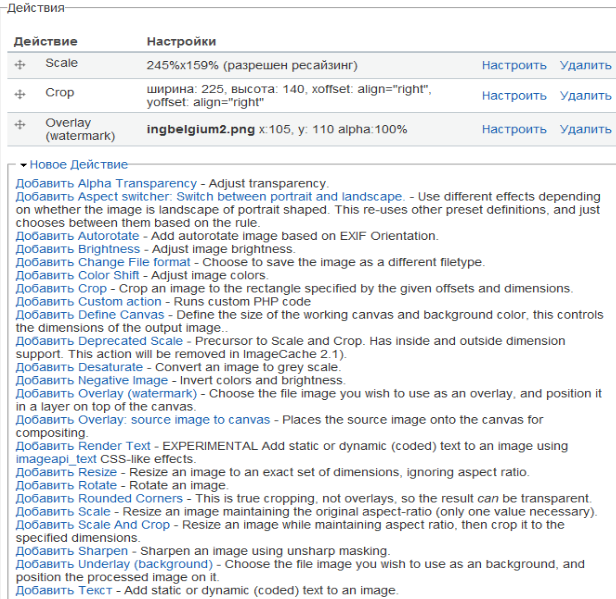Add the Desaturate action
This screenshot has height=599, width=616.
(x=79, y=367)
